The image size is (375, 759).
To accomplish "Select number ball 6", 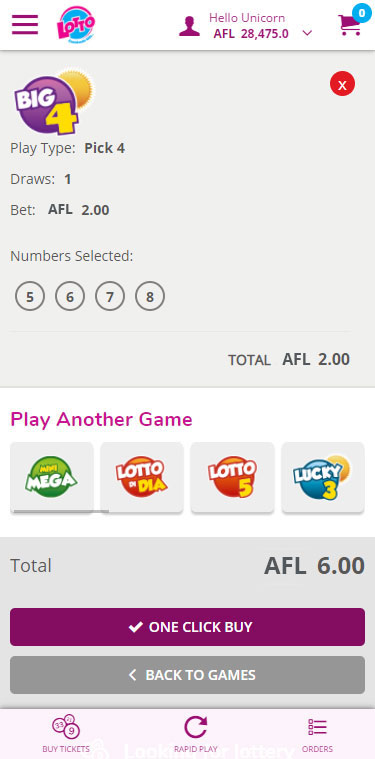I will pyautogui.click(x=70, y=297).
